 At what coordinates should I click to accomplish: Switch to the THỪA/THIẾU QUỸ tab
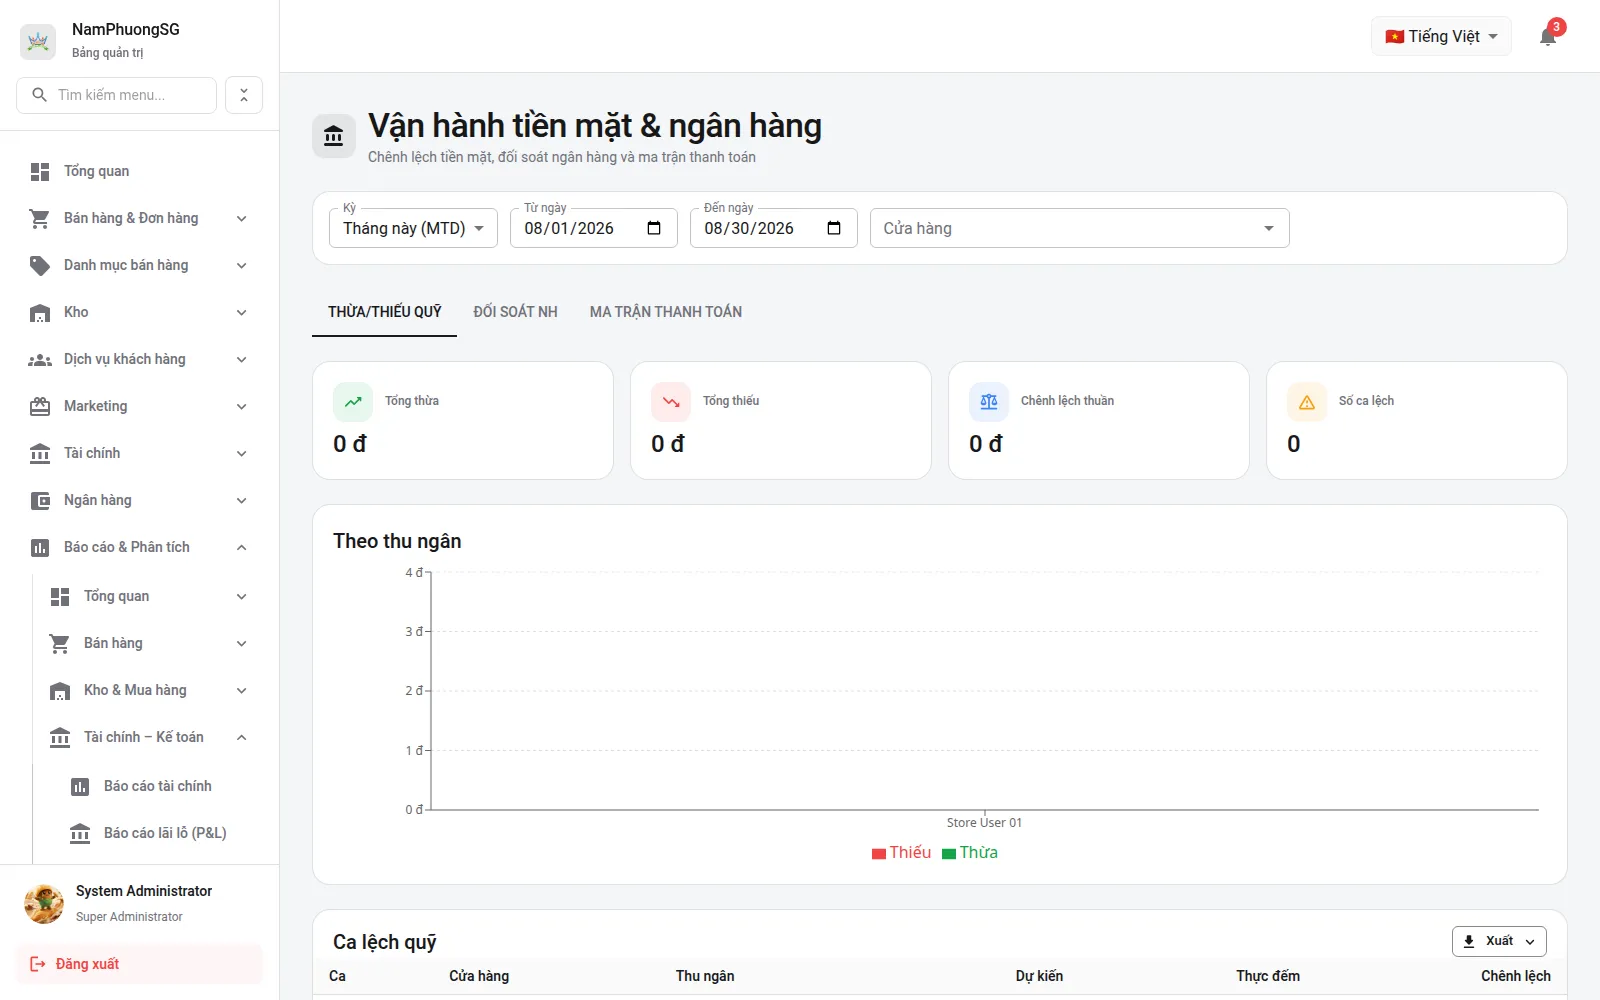tap(384, 312)
